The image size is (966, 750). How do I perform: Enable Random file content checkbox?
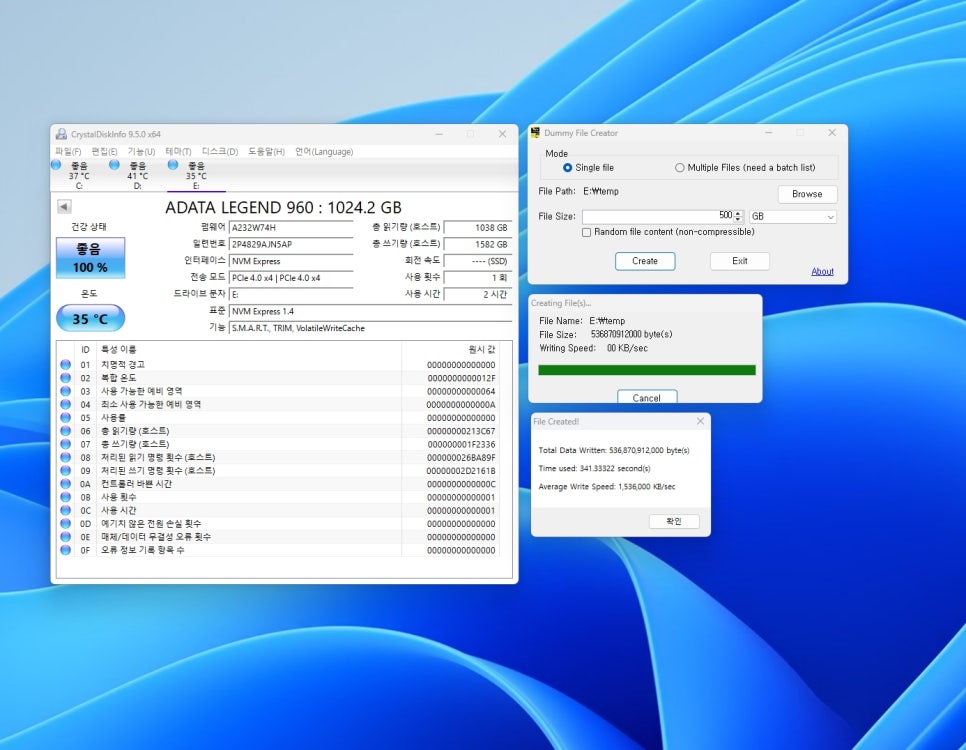[x=587, y=232]
